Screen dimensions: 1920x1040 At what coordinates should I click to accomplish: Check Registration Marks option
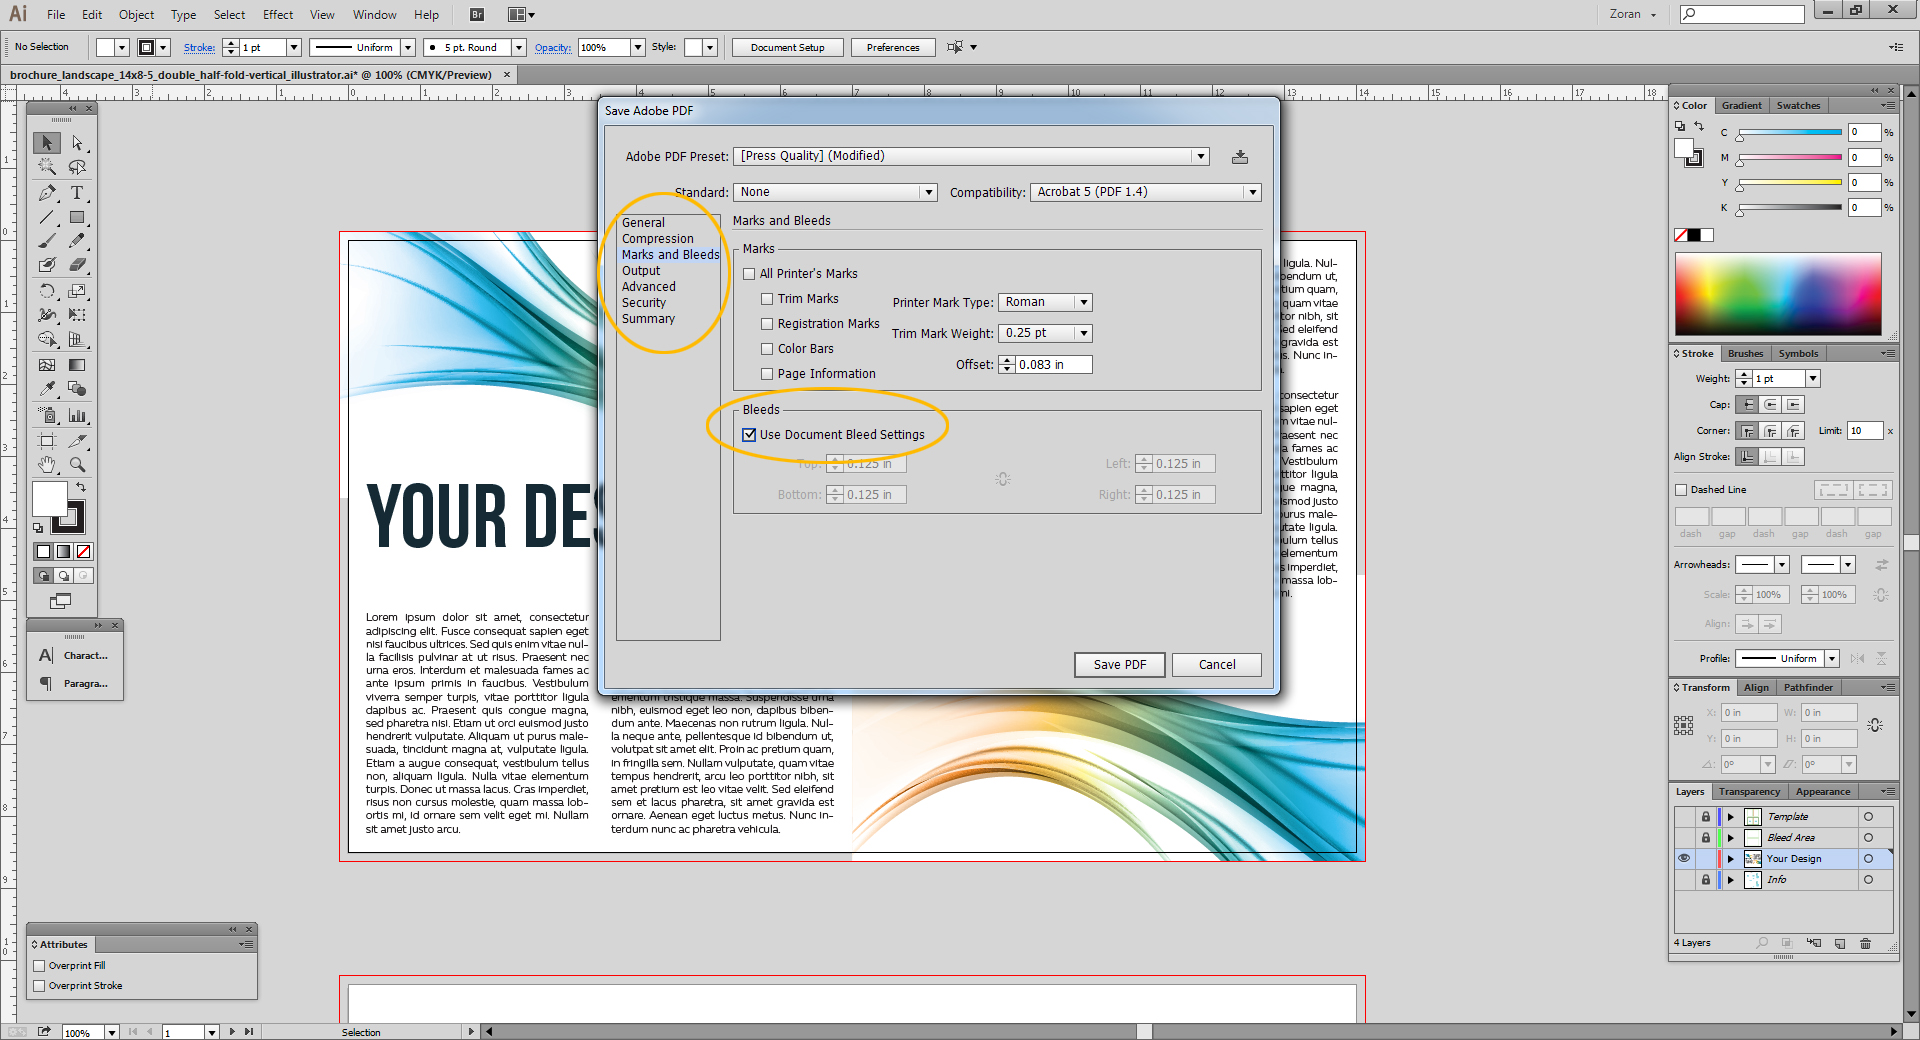tap(767, 324)
